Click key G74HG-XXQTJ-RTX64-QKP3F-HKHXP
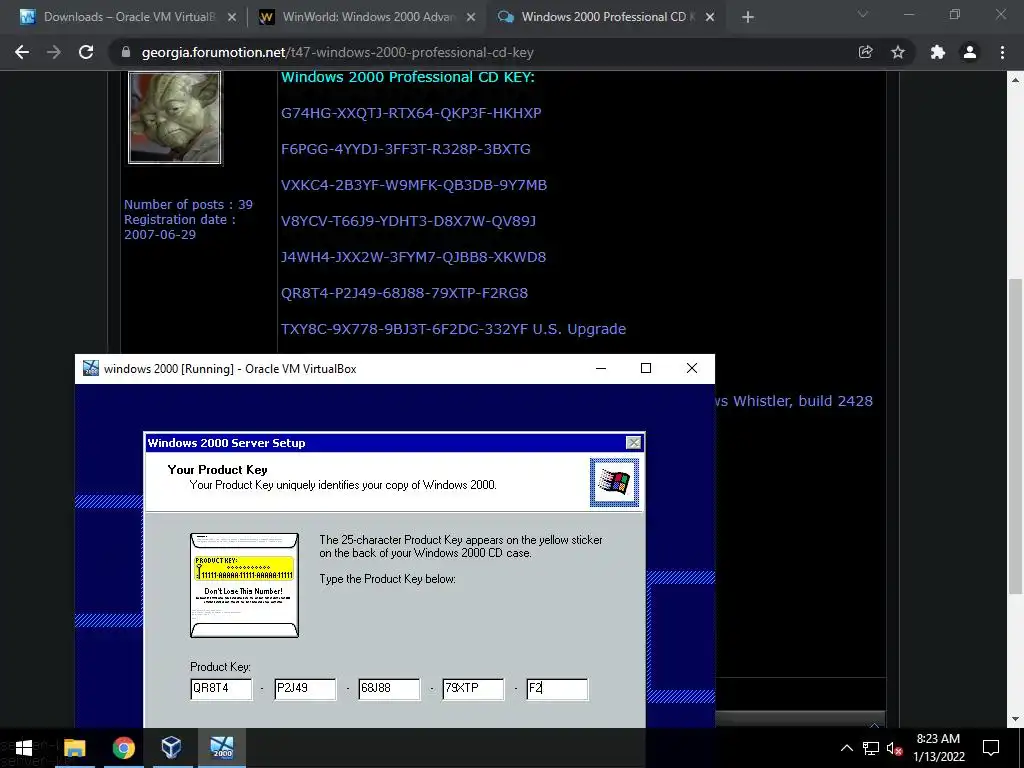The width and height of the screenshot is (1024, 768). click(x=411, y=113)
